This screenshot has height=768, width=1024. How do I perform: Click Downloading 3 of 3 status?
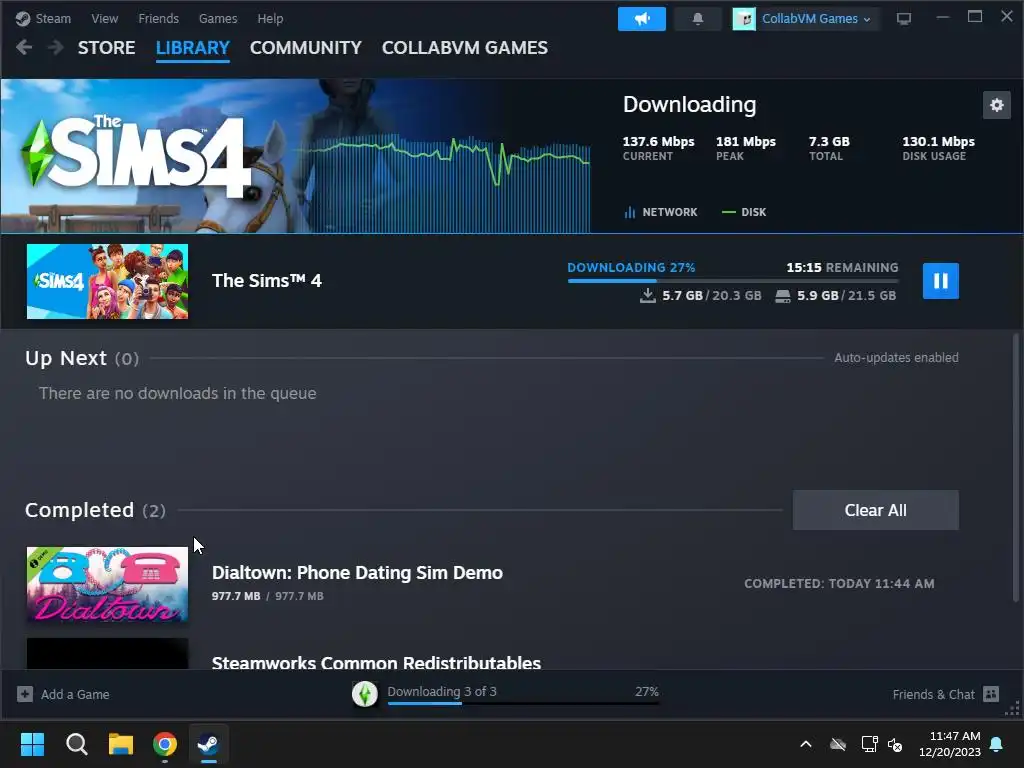click(x=441, y=691)
